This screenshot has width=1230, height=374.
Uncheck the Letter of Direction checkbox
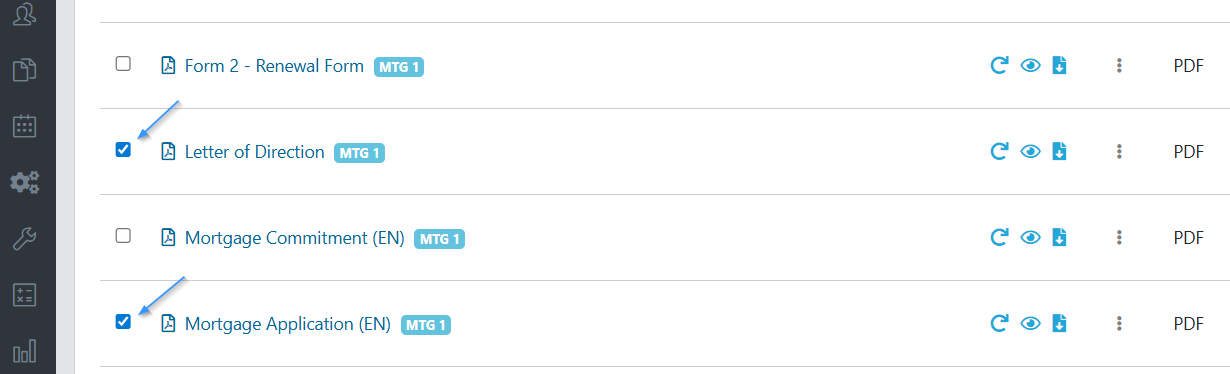click(123, 150)
